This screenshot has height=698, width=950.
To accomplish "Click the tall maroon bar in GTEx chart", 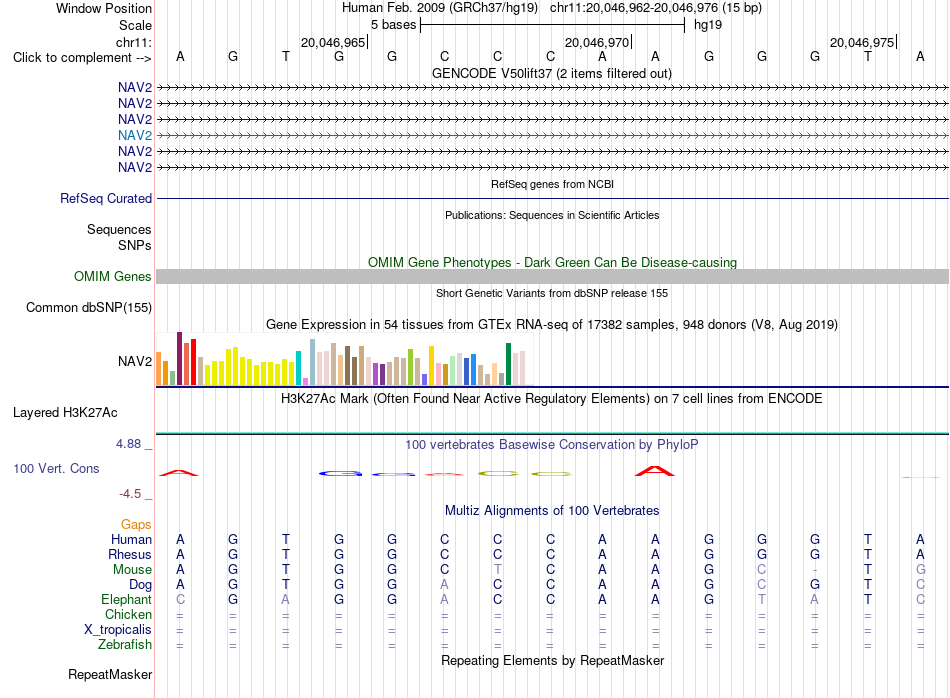I will 179,359.
